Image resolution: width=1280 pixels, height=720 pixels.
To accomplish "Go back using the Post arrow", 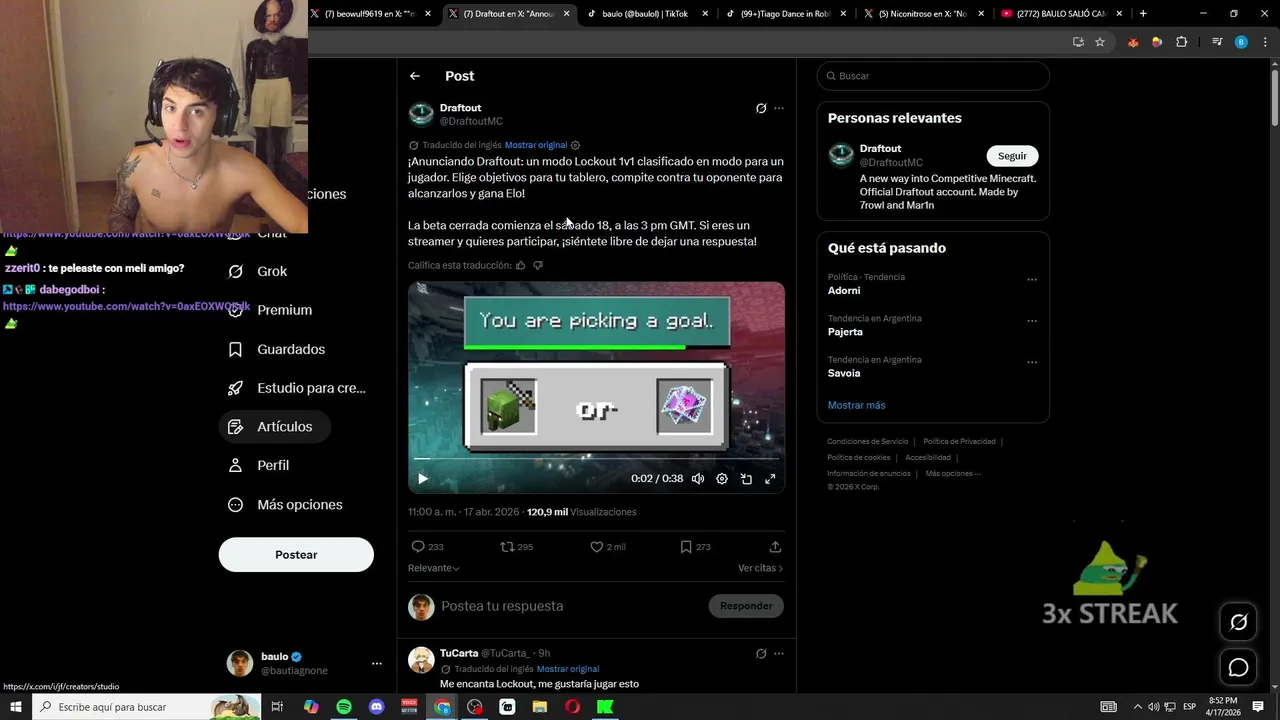I will (x=415, y=76).
